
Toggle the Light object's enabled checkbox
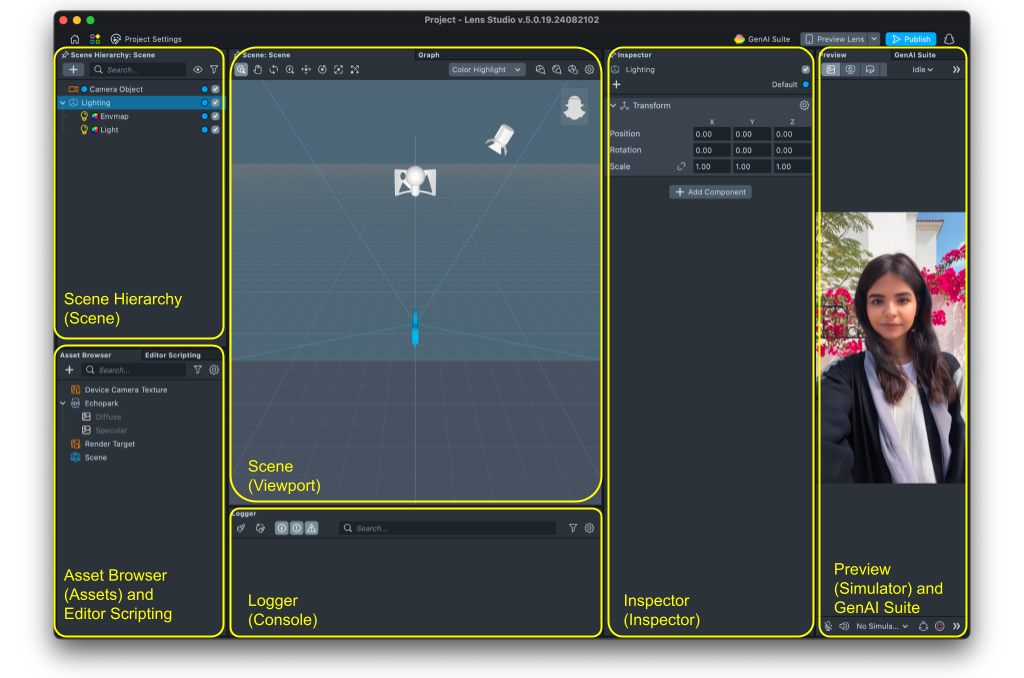click(x=215, y=130)
